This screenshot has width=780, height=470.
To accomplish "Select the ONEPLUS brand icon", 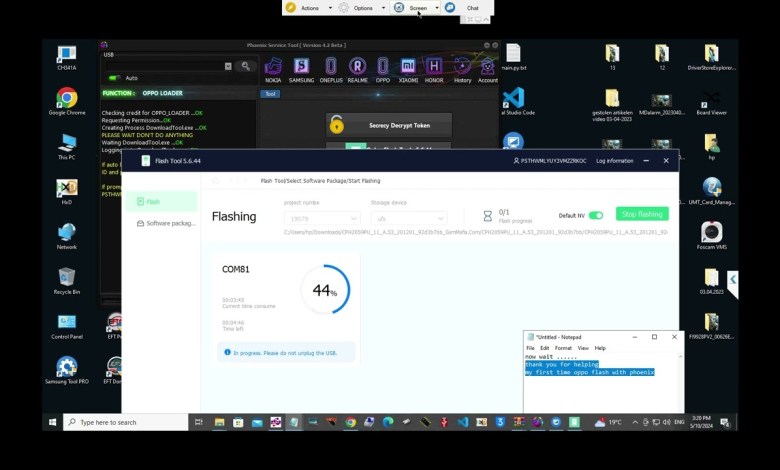I will 331,69.
